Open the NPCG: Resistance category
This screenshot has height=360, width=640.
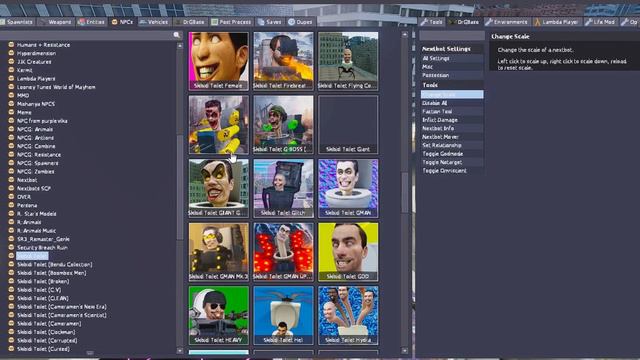point(39,155)
